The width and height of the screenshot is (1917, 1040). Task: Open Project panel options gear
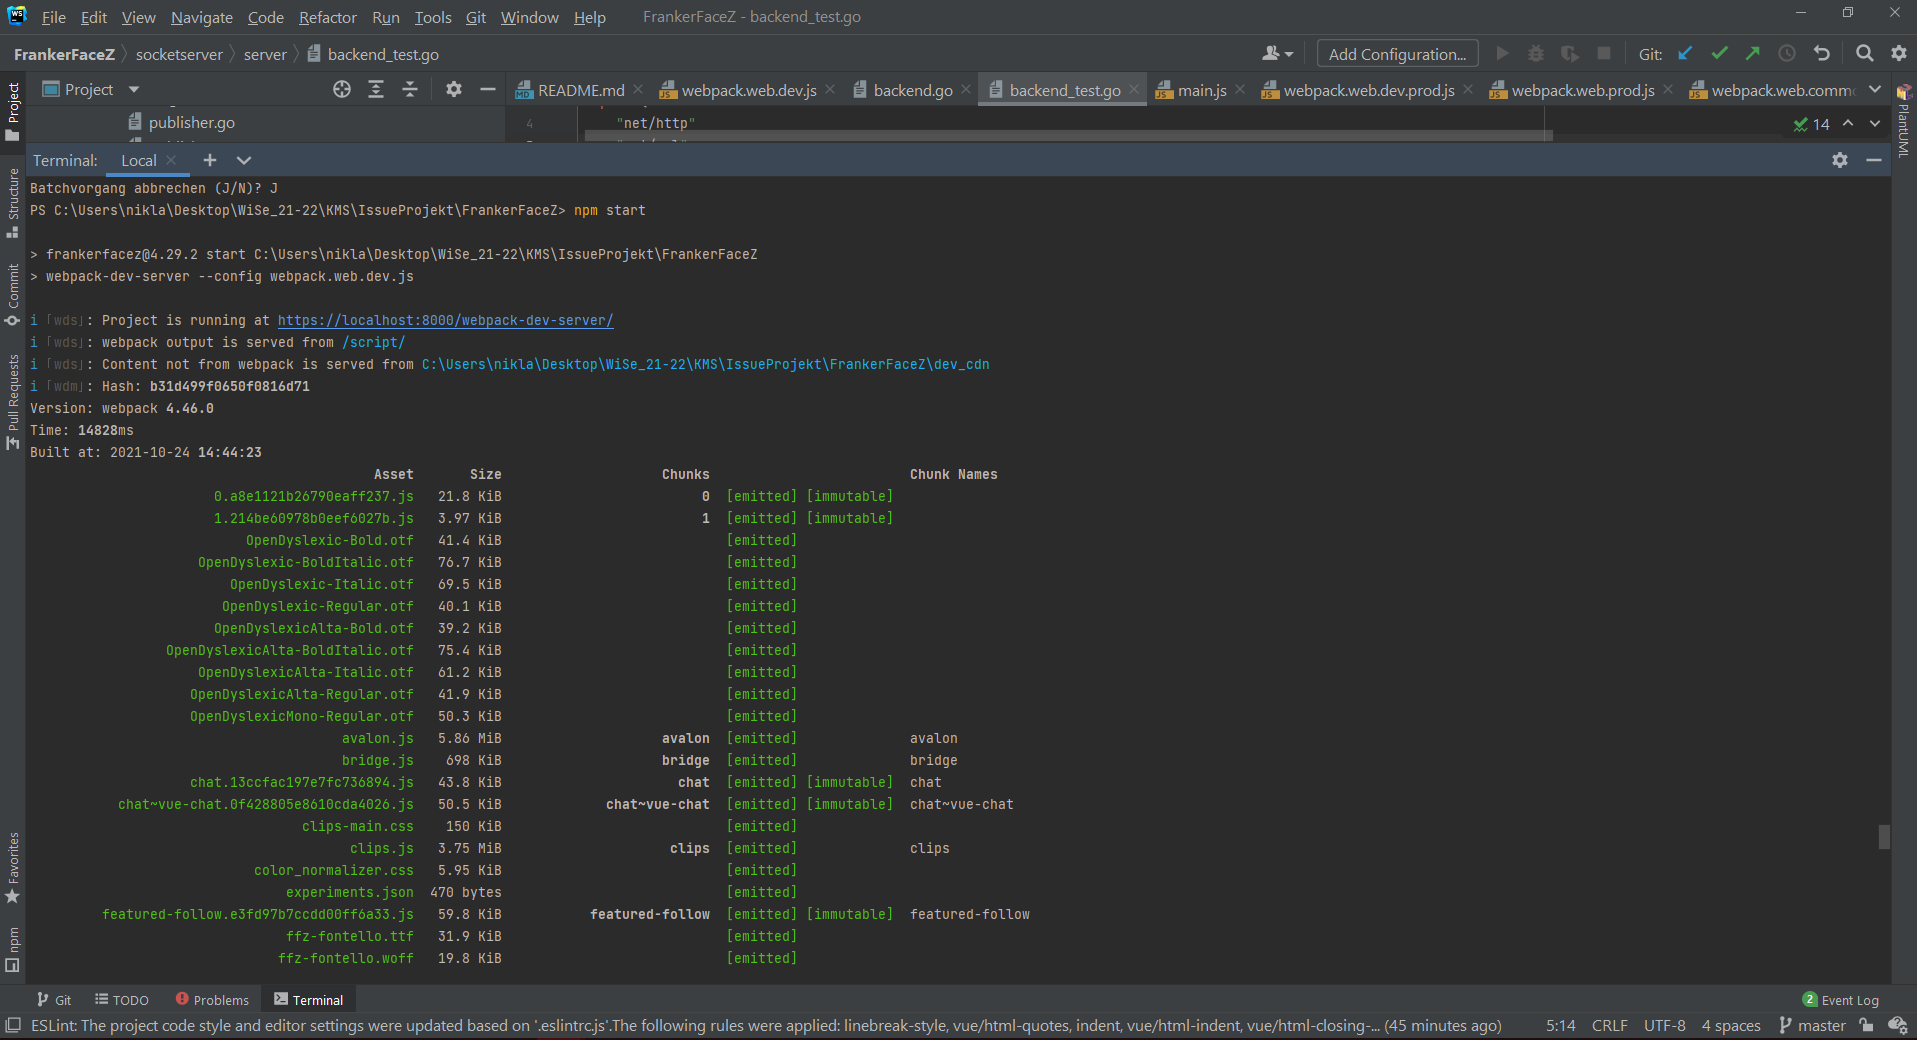coord(454,89)
